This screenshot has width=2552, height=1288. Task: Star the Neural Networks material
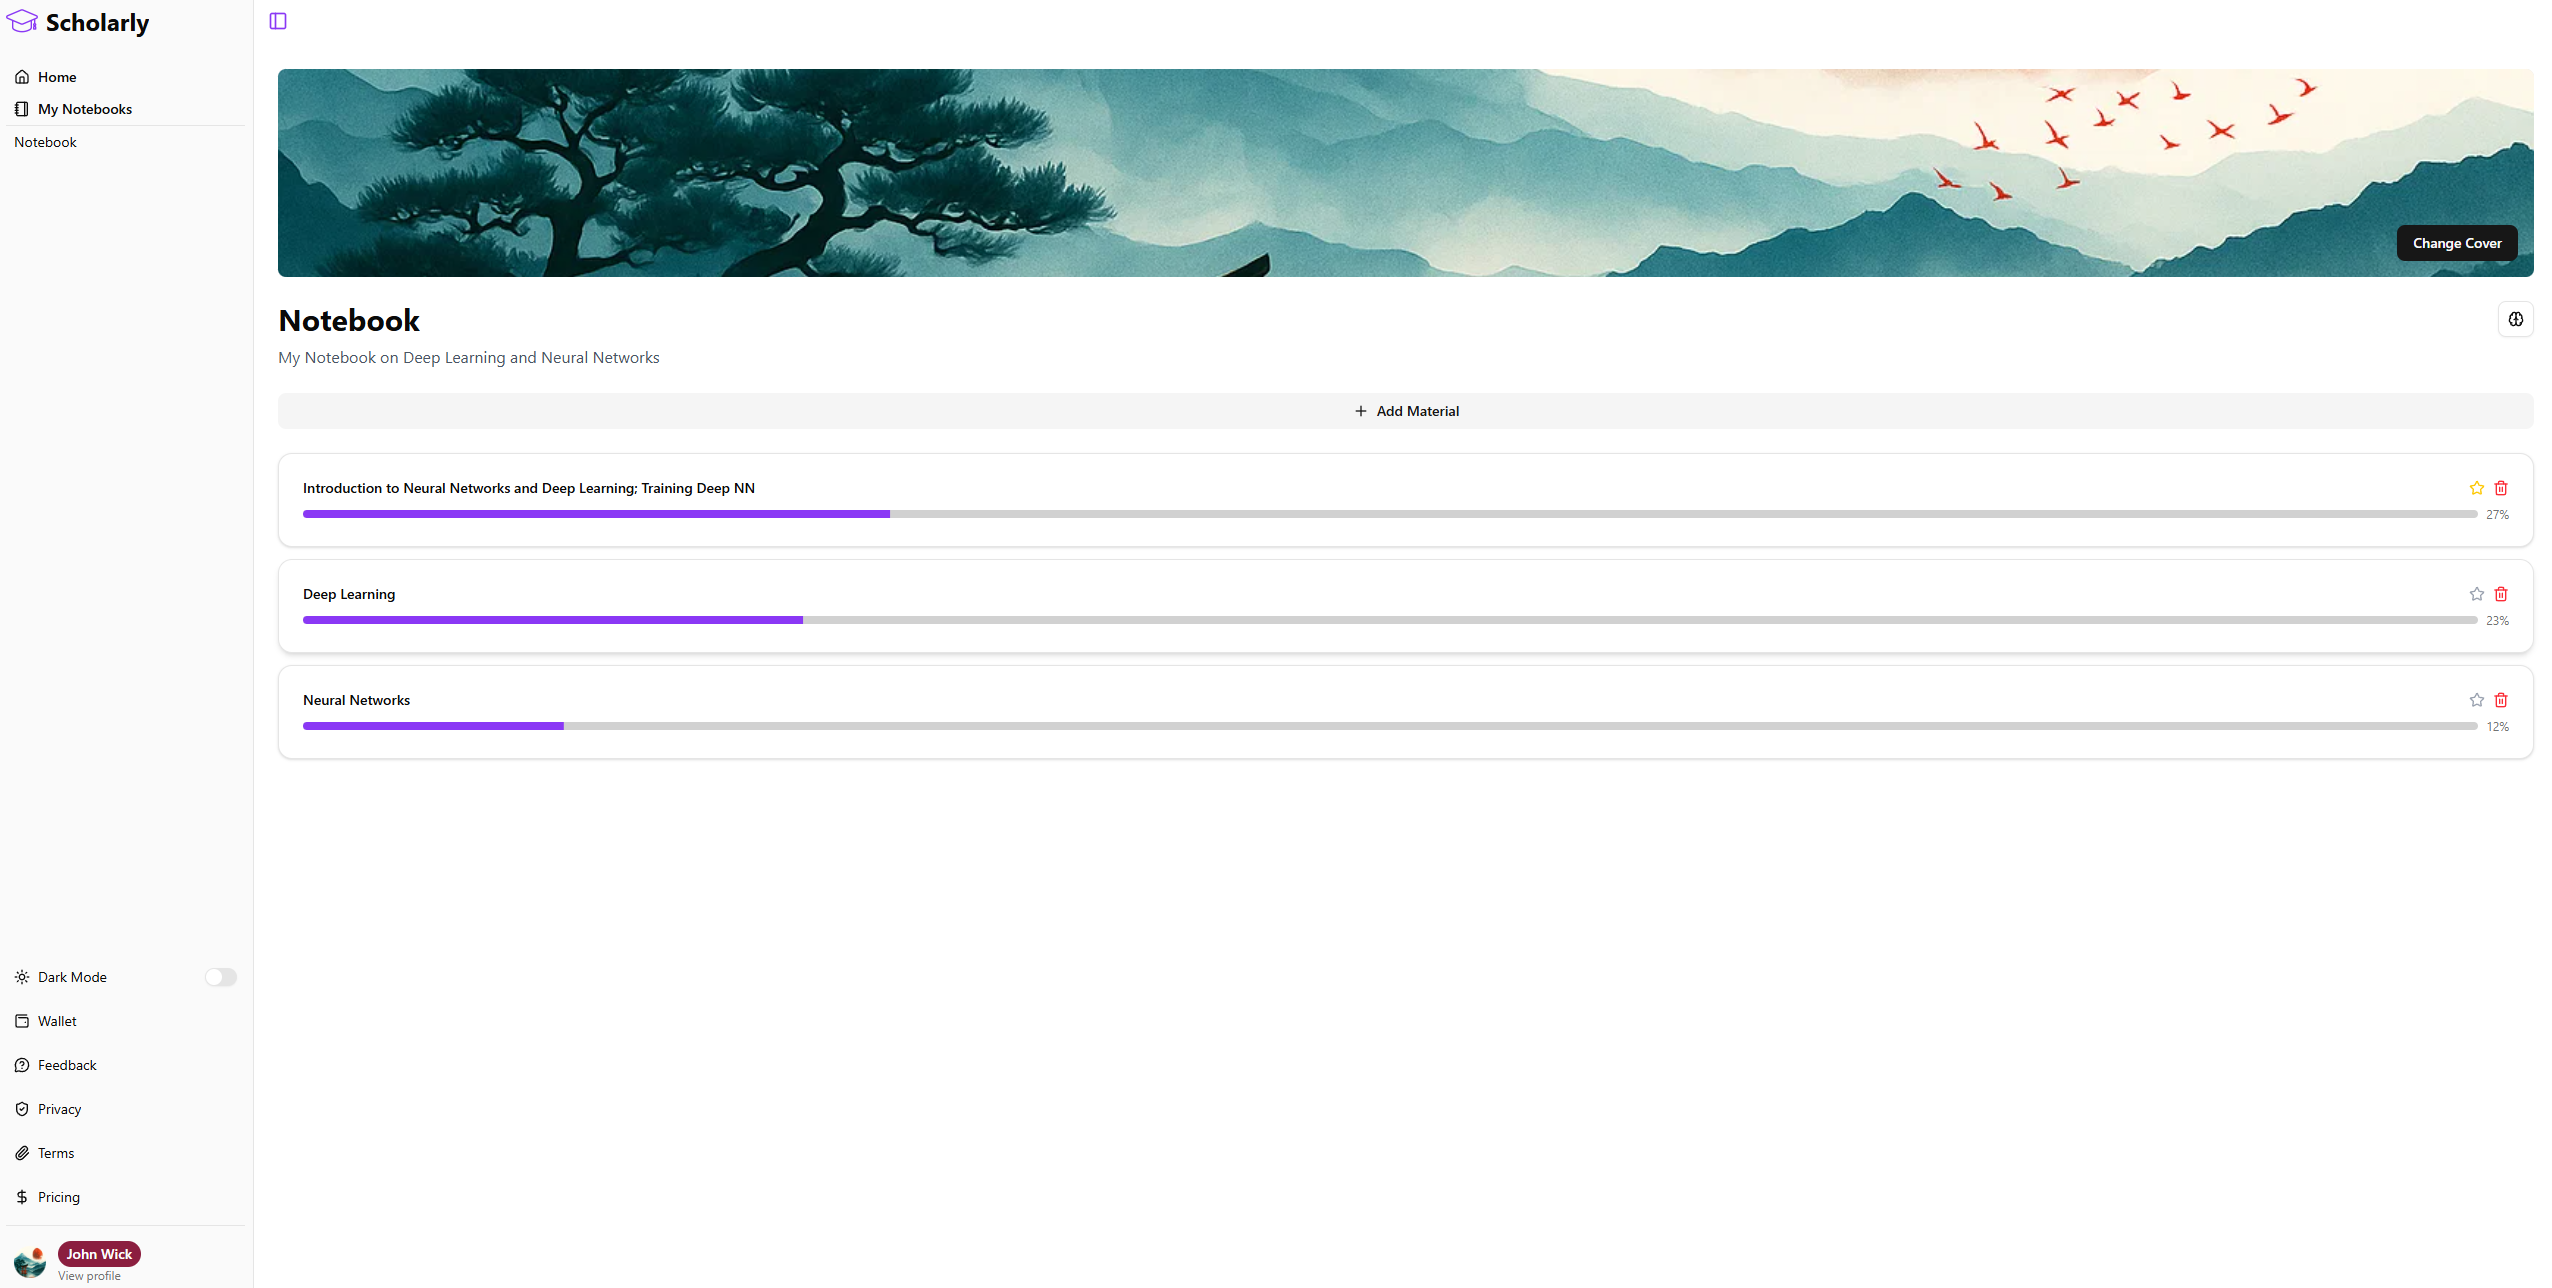coord(2476,700)
